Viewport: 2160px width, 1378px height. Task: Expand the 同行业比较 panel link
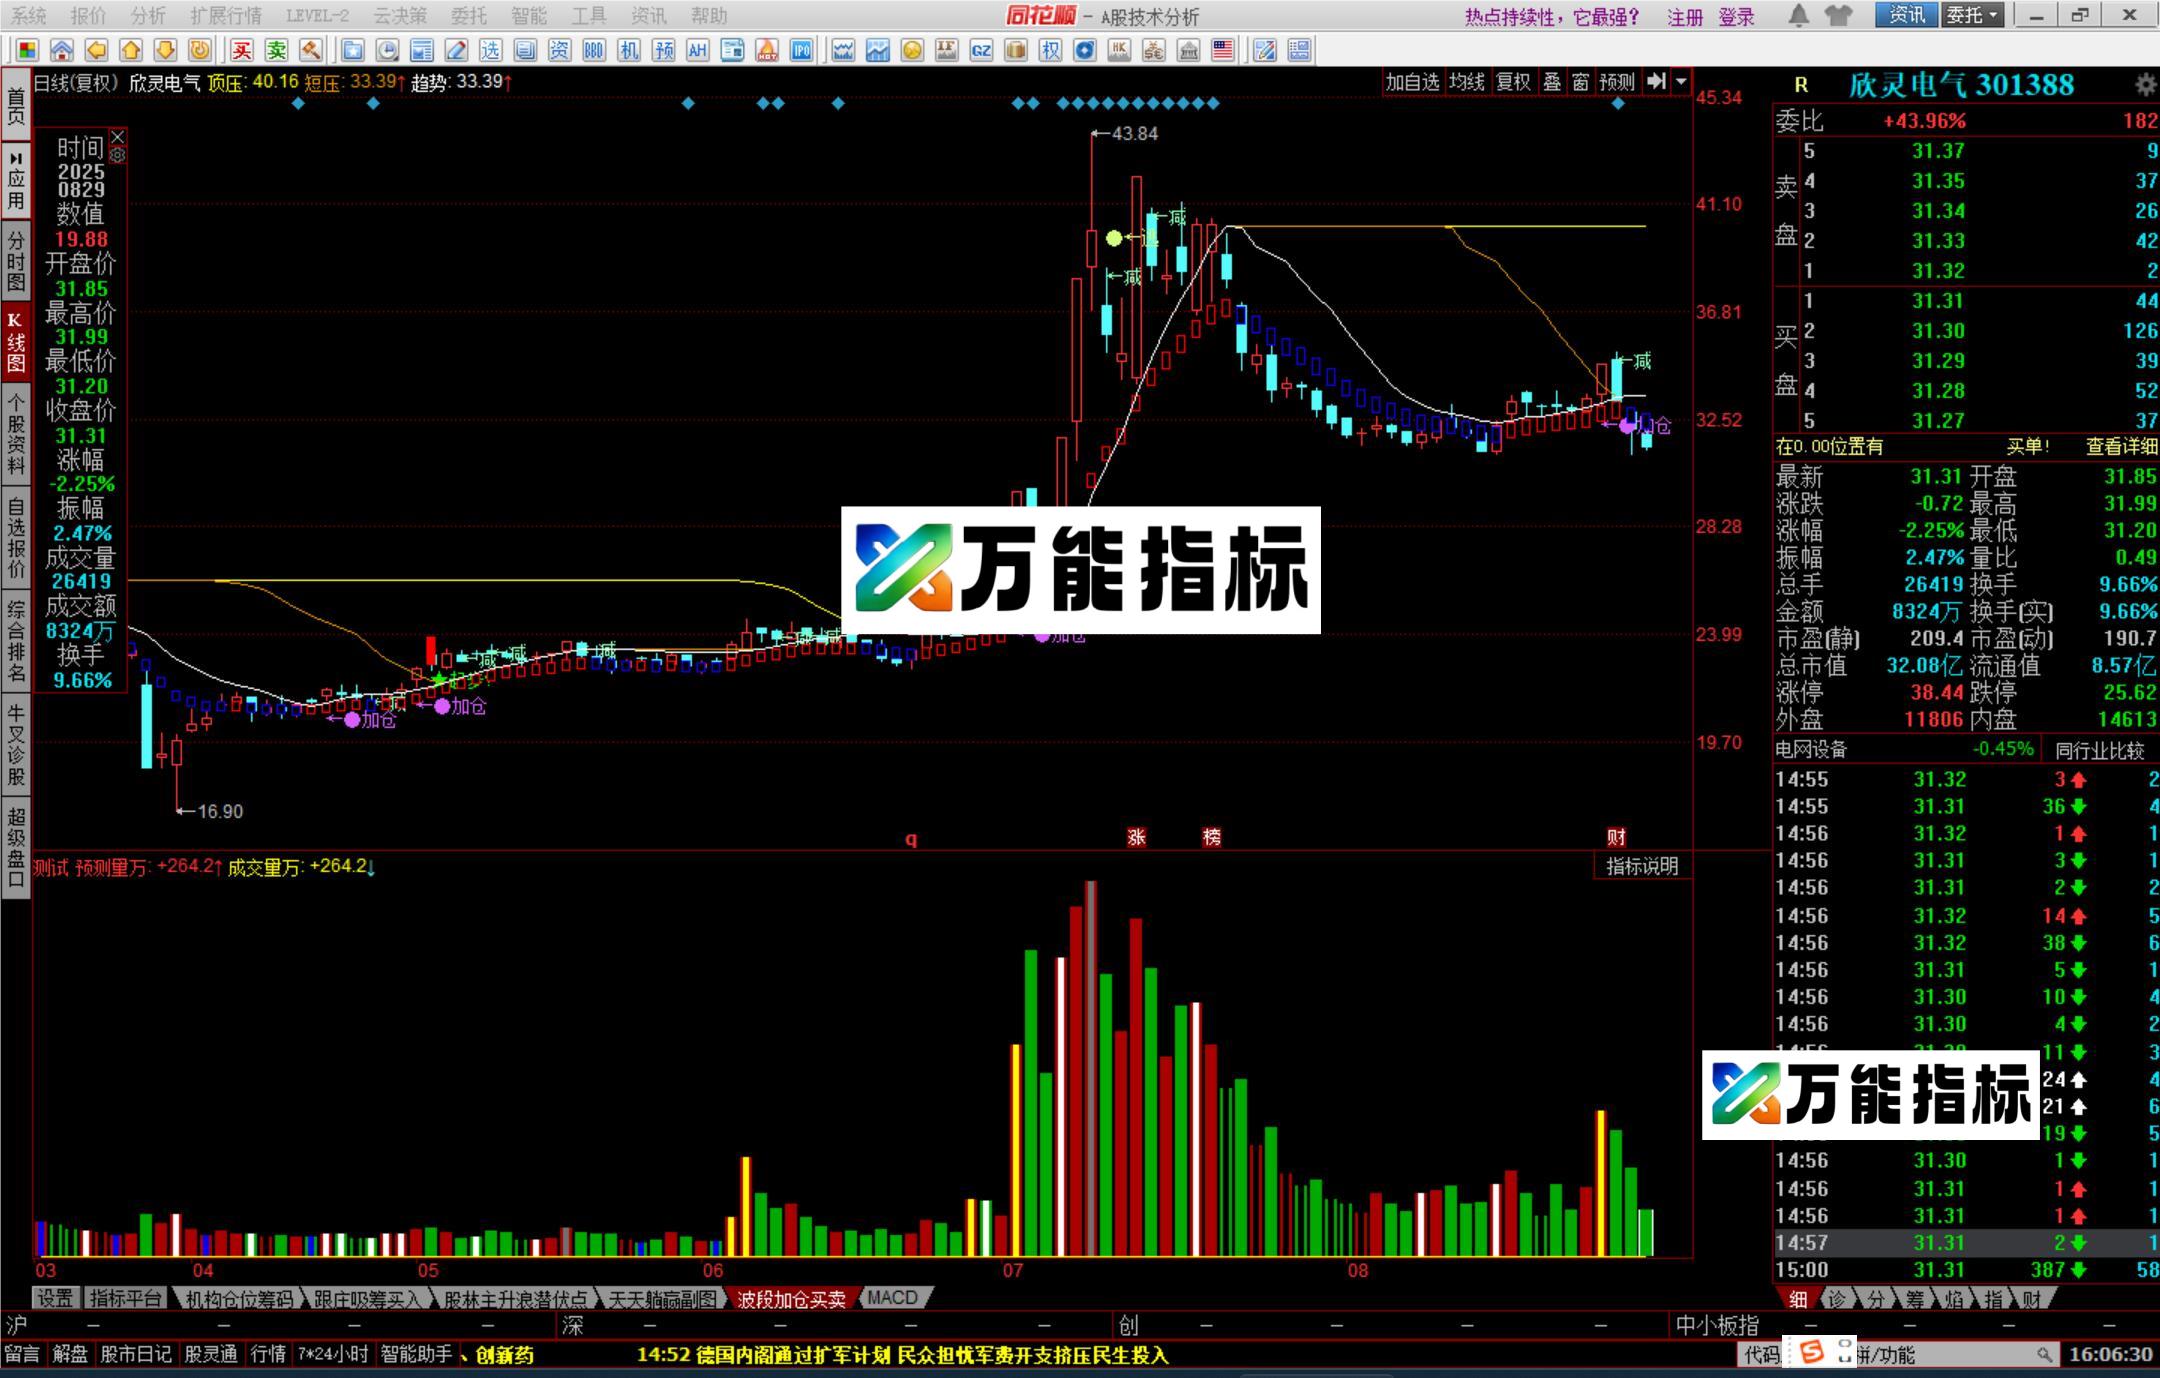[x=2099, y=750]
